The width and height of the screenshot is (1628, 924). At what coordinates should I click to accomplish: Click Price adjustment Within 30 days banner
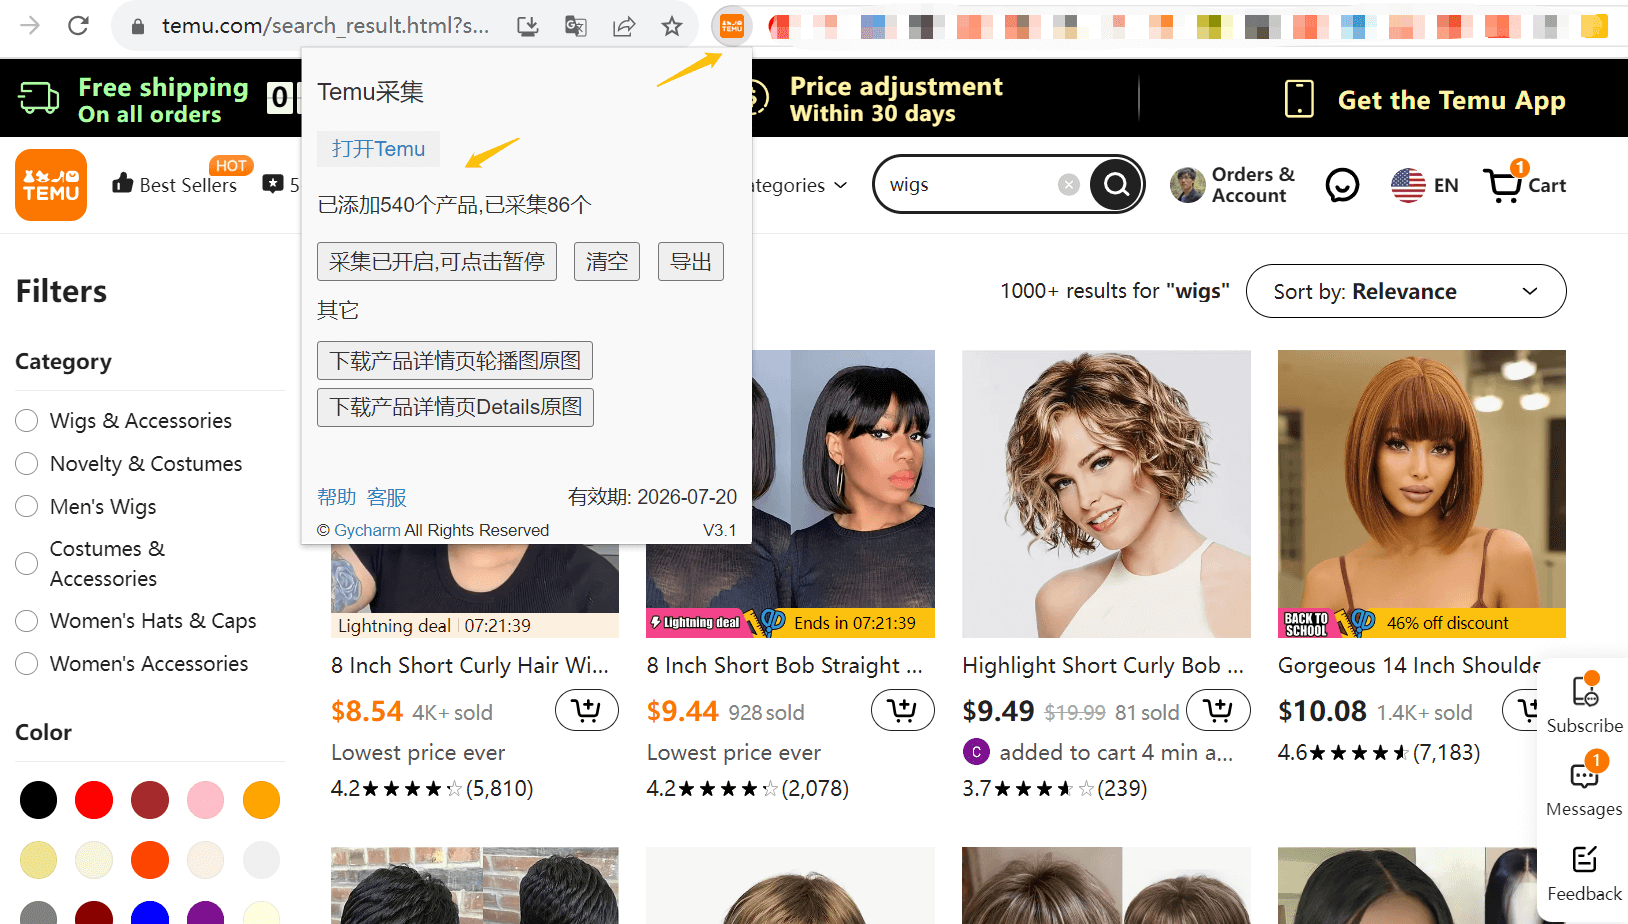coord(896,99)
